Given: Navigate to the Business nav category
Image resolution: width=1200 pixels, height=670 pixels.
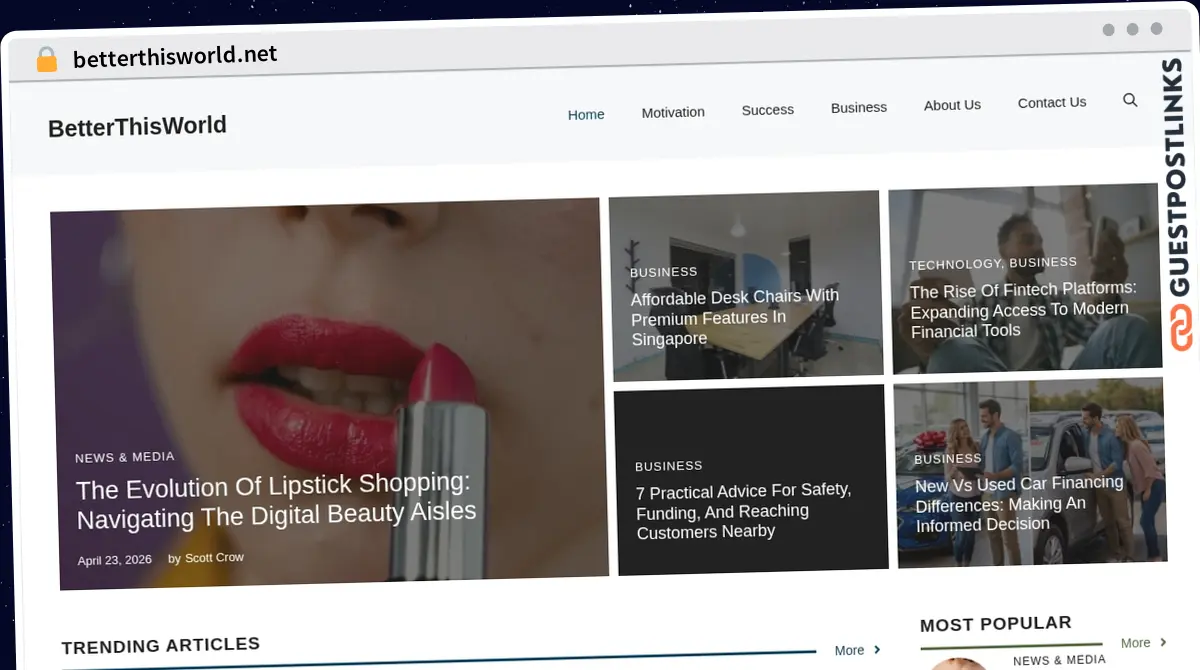Looking at the screenshot, I should 858,107.
